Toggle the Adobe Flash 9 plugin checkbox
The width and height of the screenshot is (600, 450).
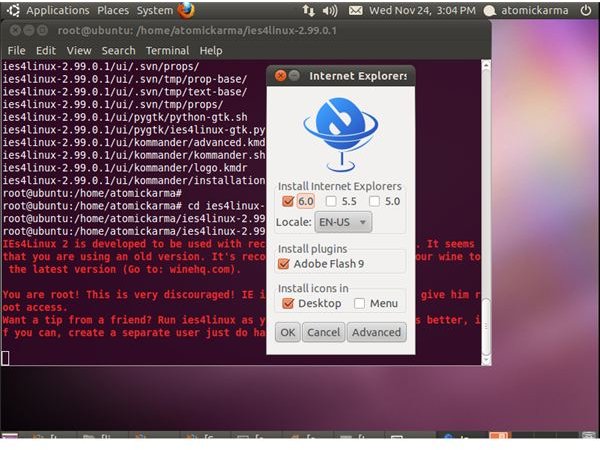coord(284,264)
